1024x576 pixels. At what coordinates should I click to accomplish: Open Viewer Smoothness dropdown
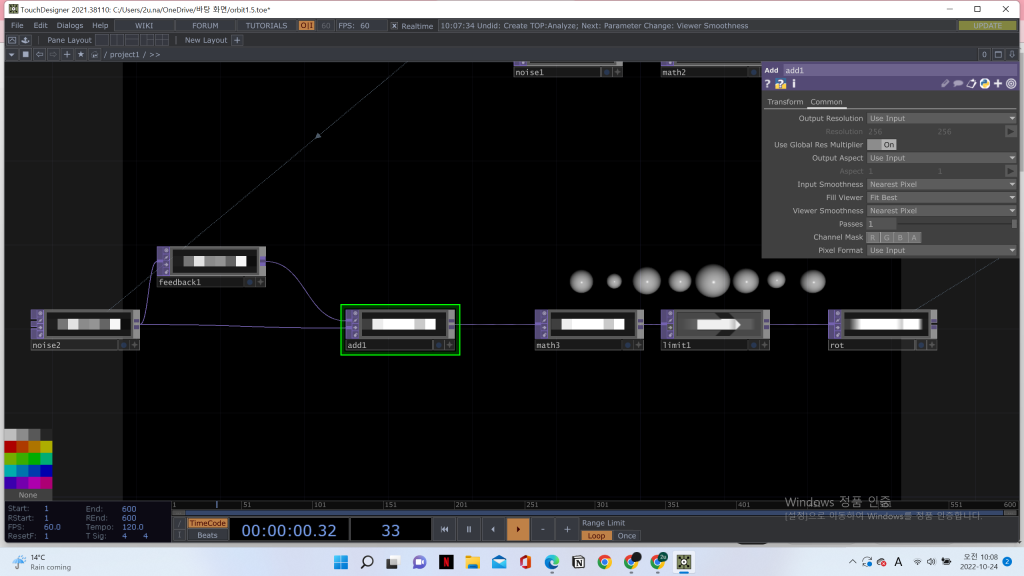click(942, 211)
